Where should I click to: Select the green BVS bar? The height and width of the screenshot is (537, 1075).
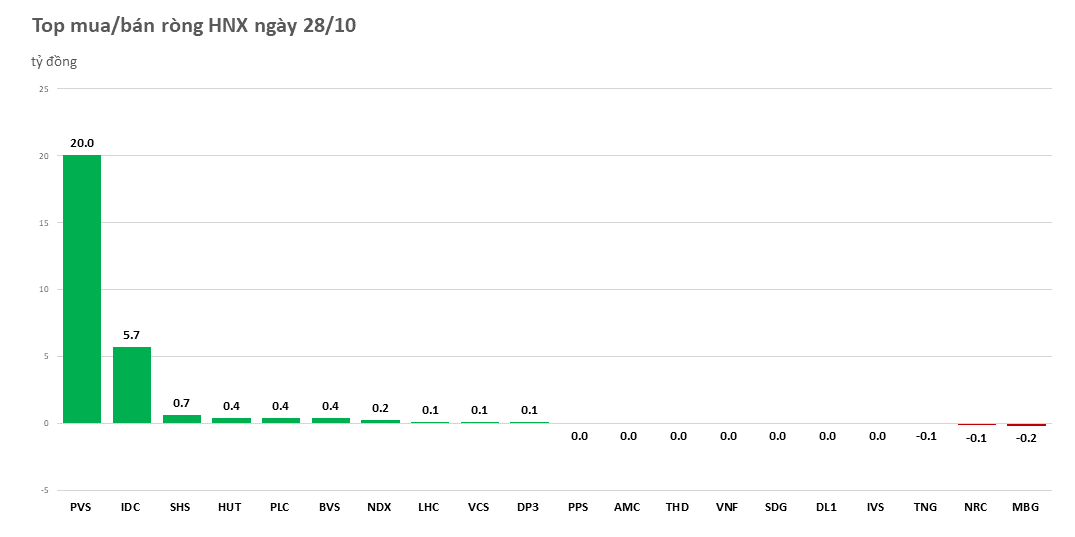[x=330, y=420]
